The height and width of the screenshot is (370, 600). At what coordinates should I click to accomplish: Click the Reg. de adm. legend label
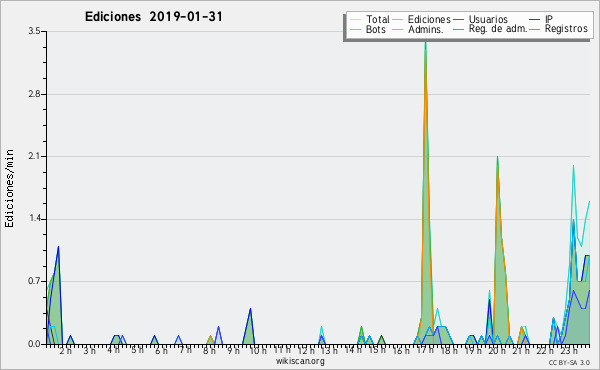coord(498,29)
